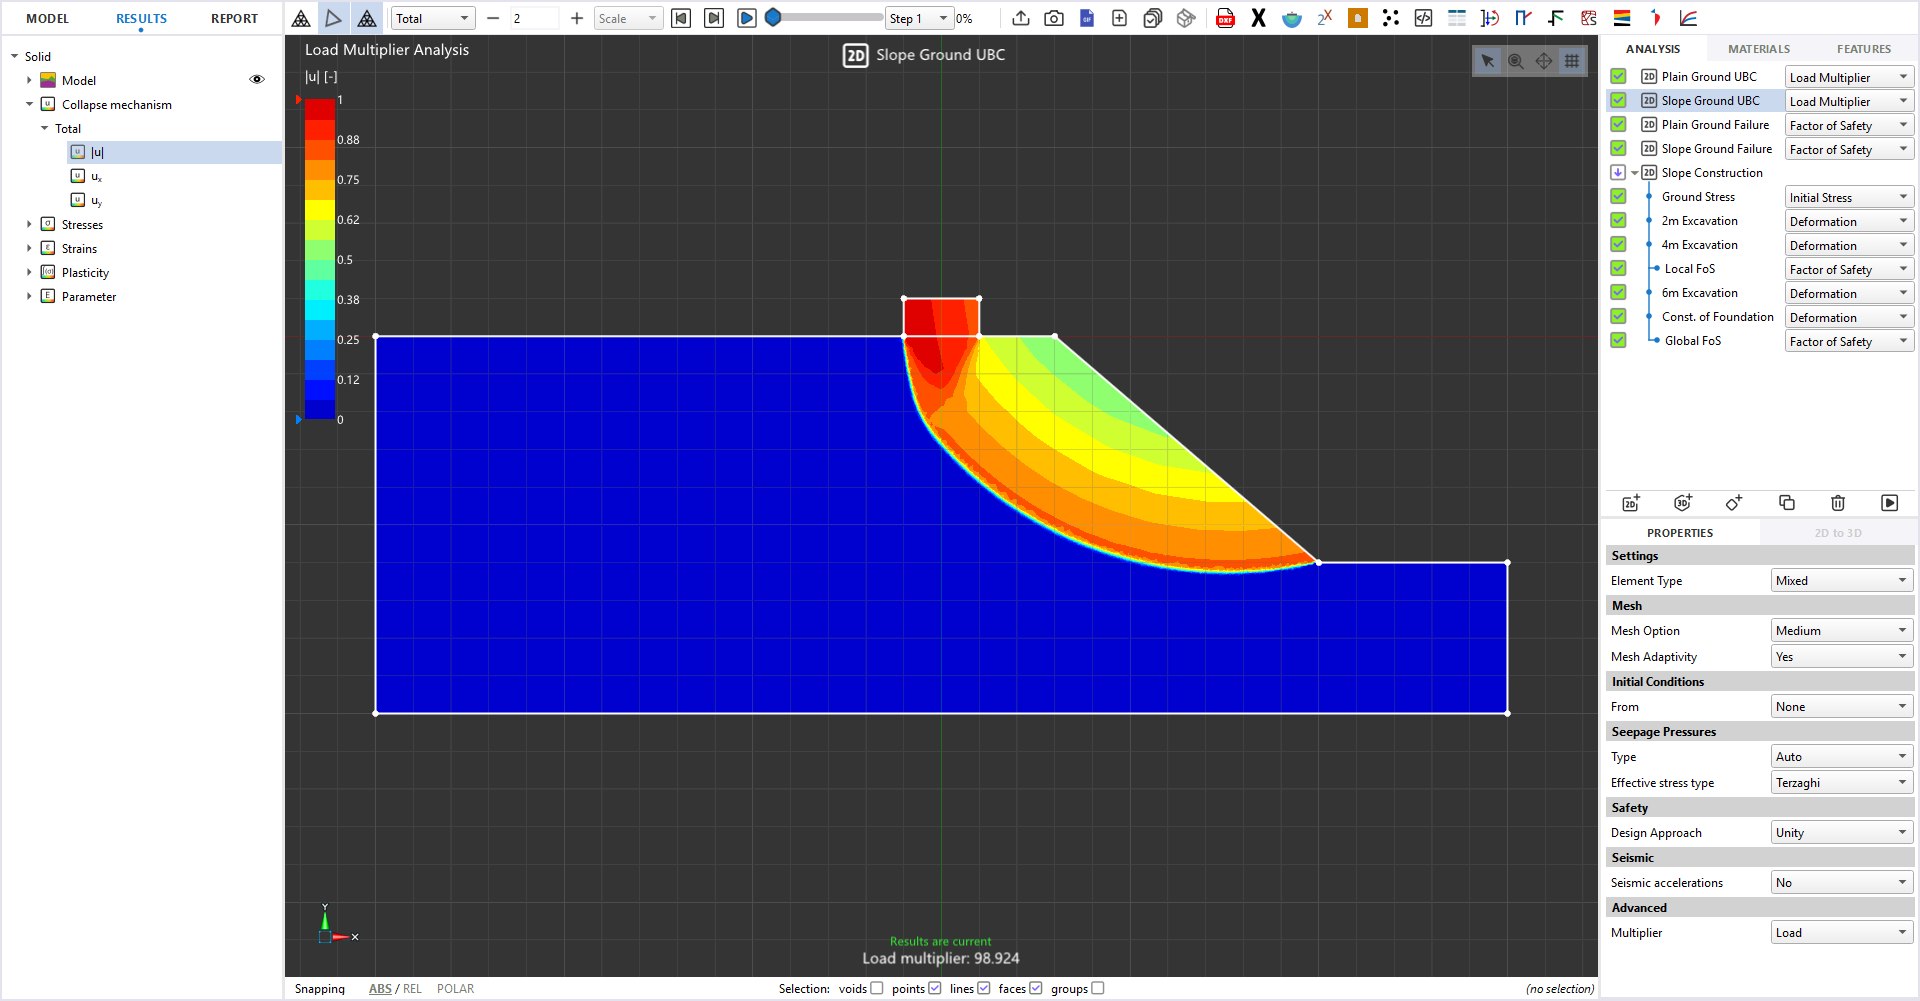Screen dimensions: 1920x1001
Task: Click the step progress slider handle
Action: point(773,18)
